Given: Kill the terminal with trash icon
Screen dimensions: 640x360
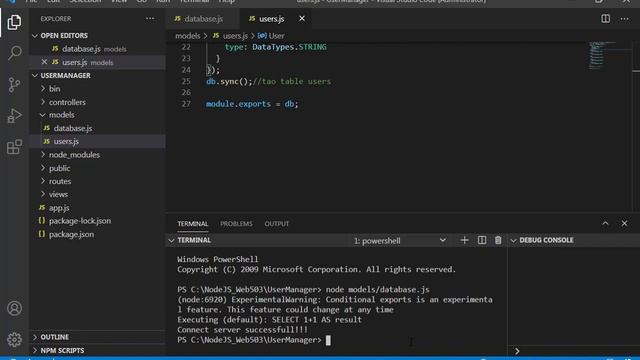Looking at the screenshot, I should (498, 240).
